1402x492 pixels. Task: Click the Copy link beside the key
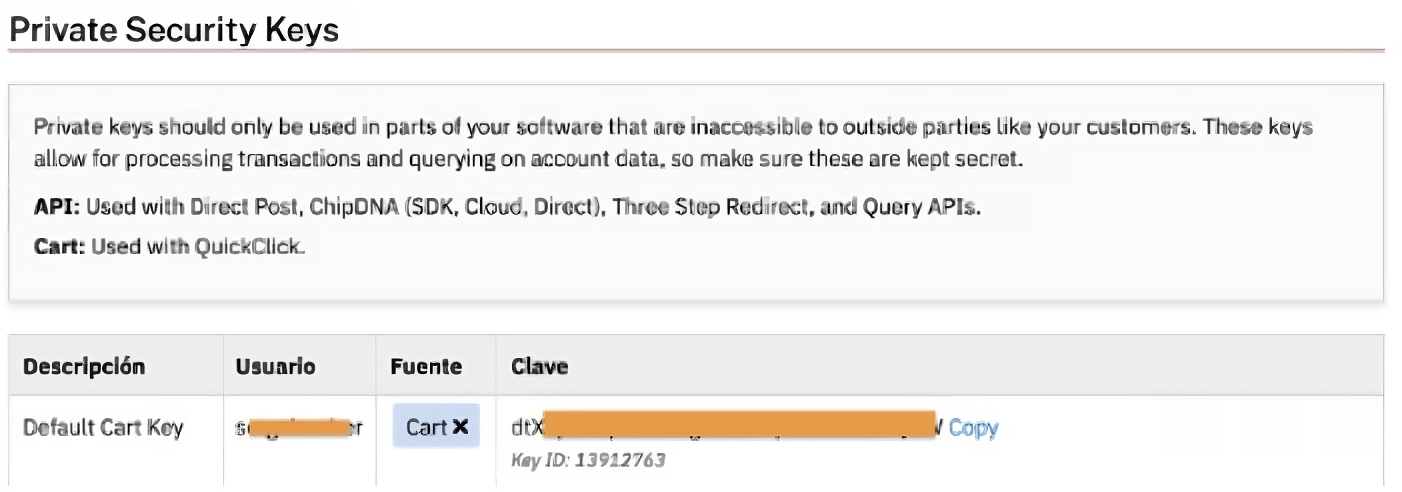point(973,428)
